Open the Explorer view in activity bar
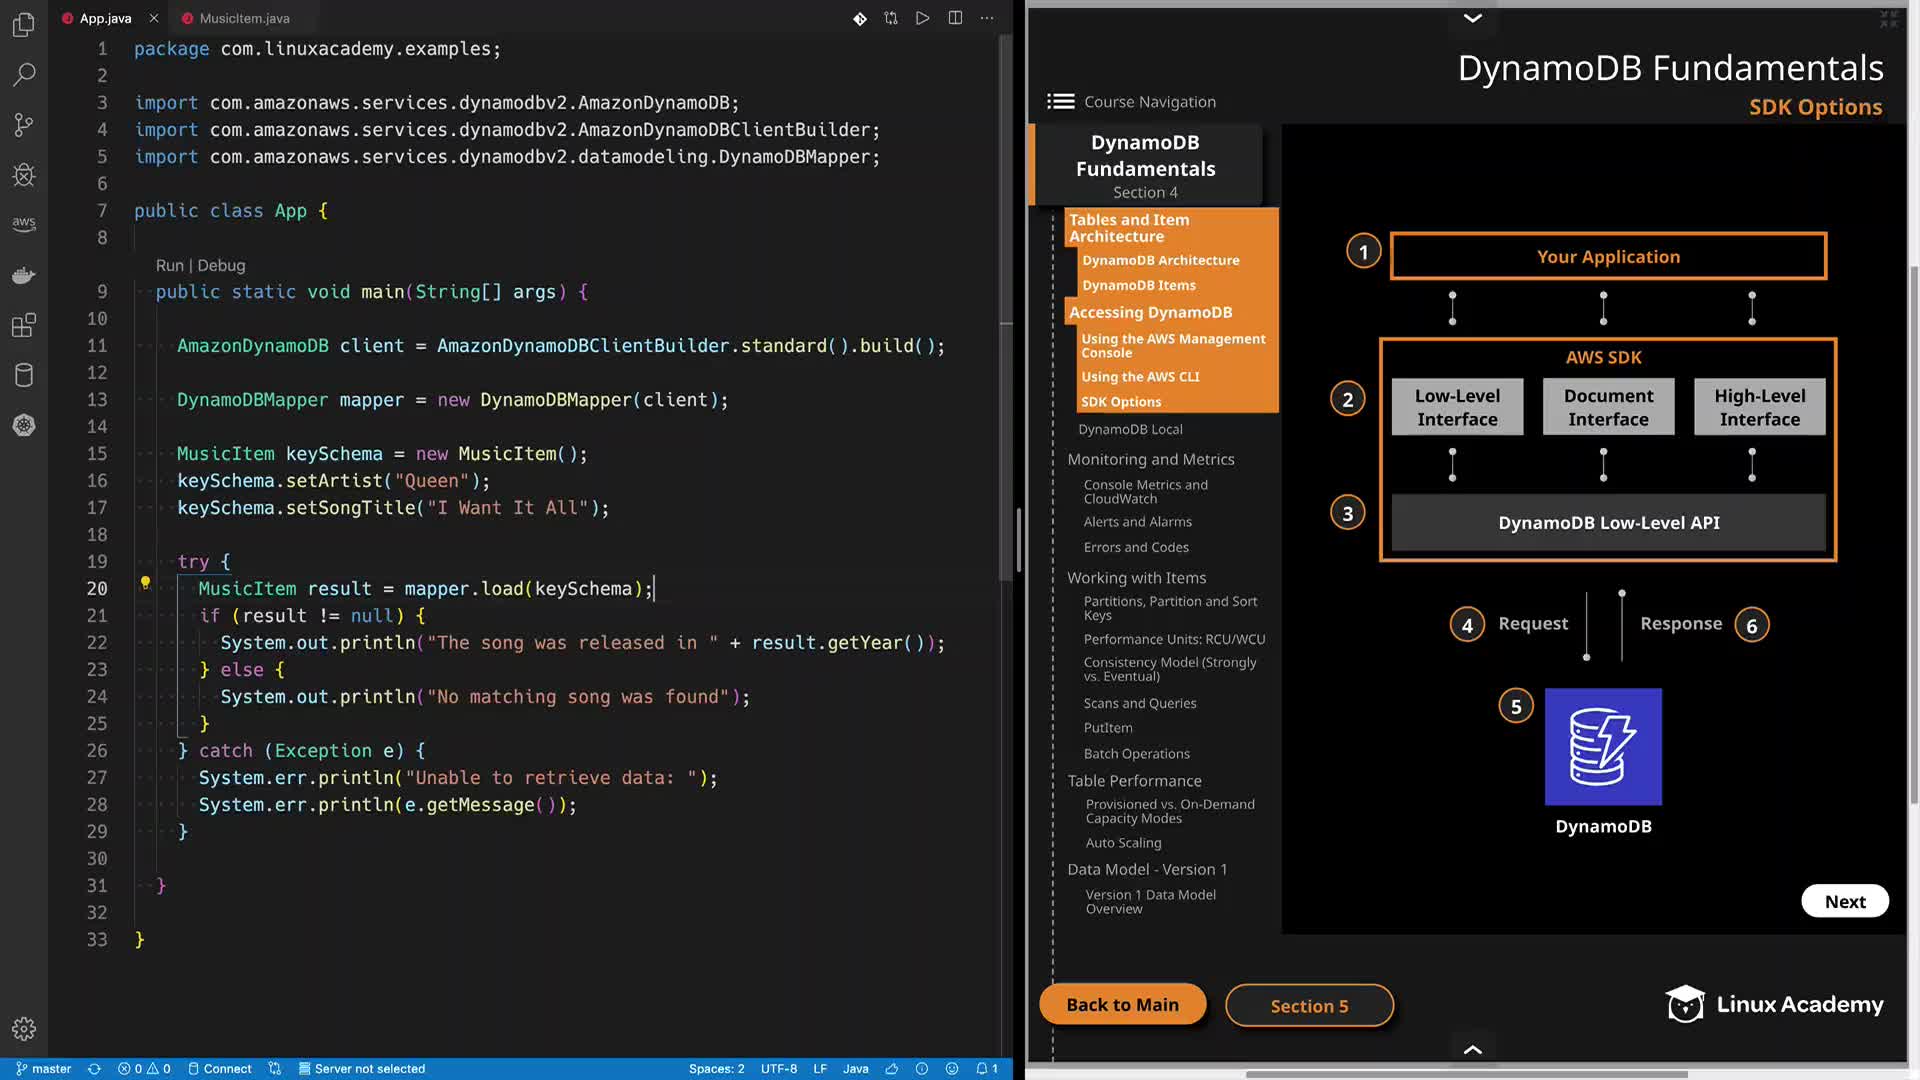This screenshot has width=1920, height=1080. click(x=24, y=24)
